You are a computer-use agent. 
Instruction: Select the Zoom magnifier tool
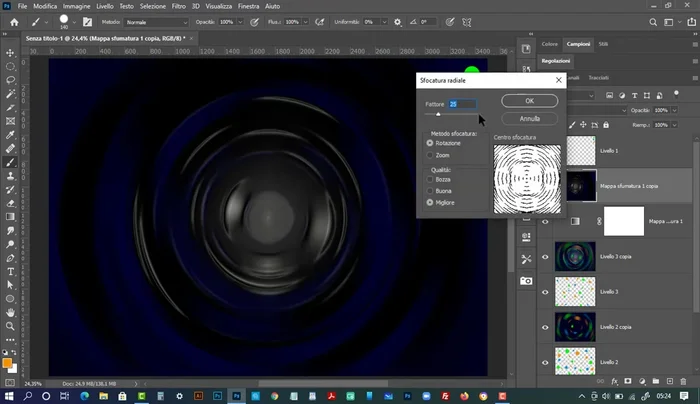click(10, 324)
